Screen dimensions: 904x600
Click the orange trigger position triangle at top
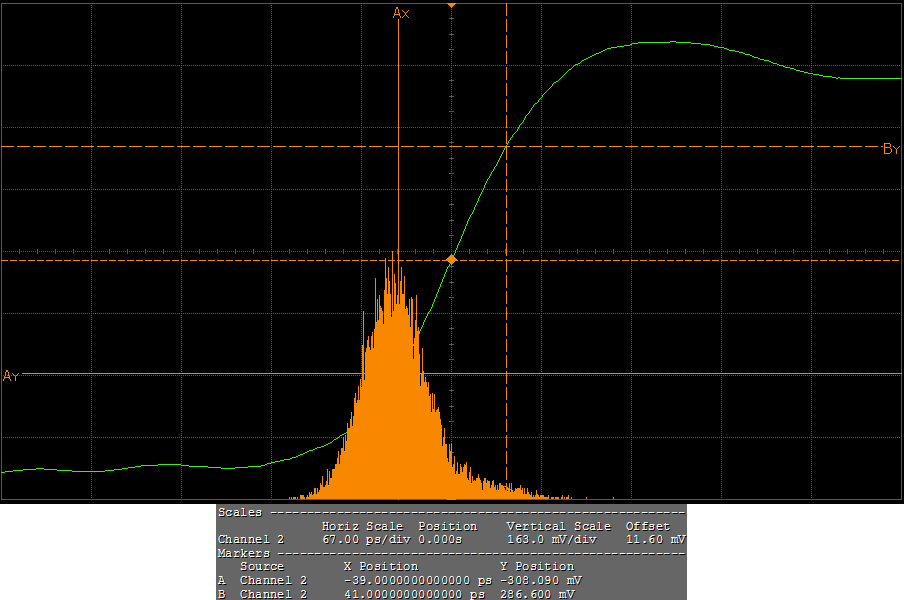tap(451, 5)
